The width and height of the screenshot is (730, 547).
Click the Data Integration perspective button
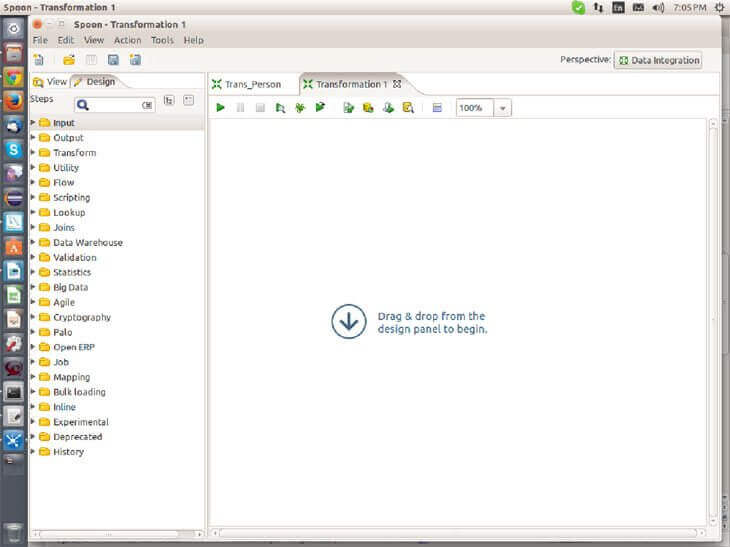click(x=658, y=60)
